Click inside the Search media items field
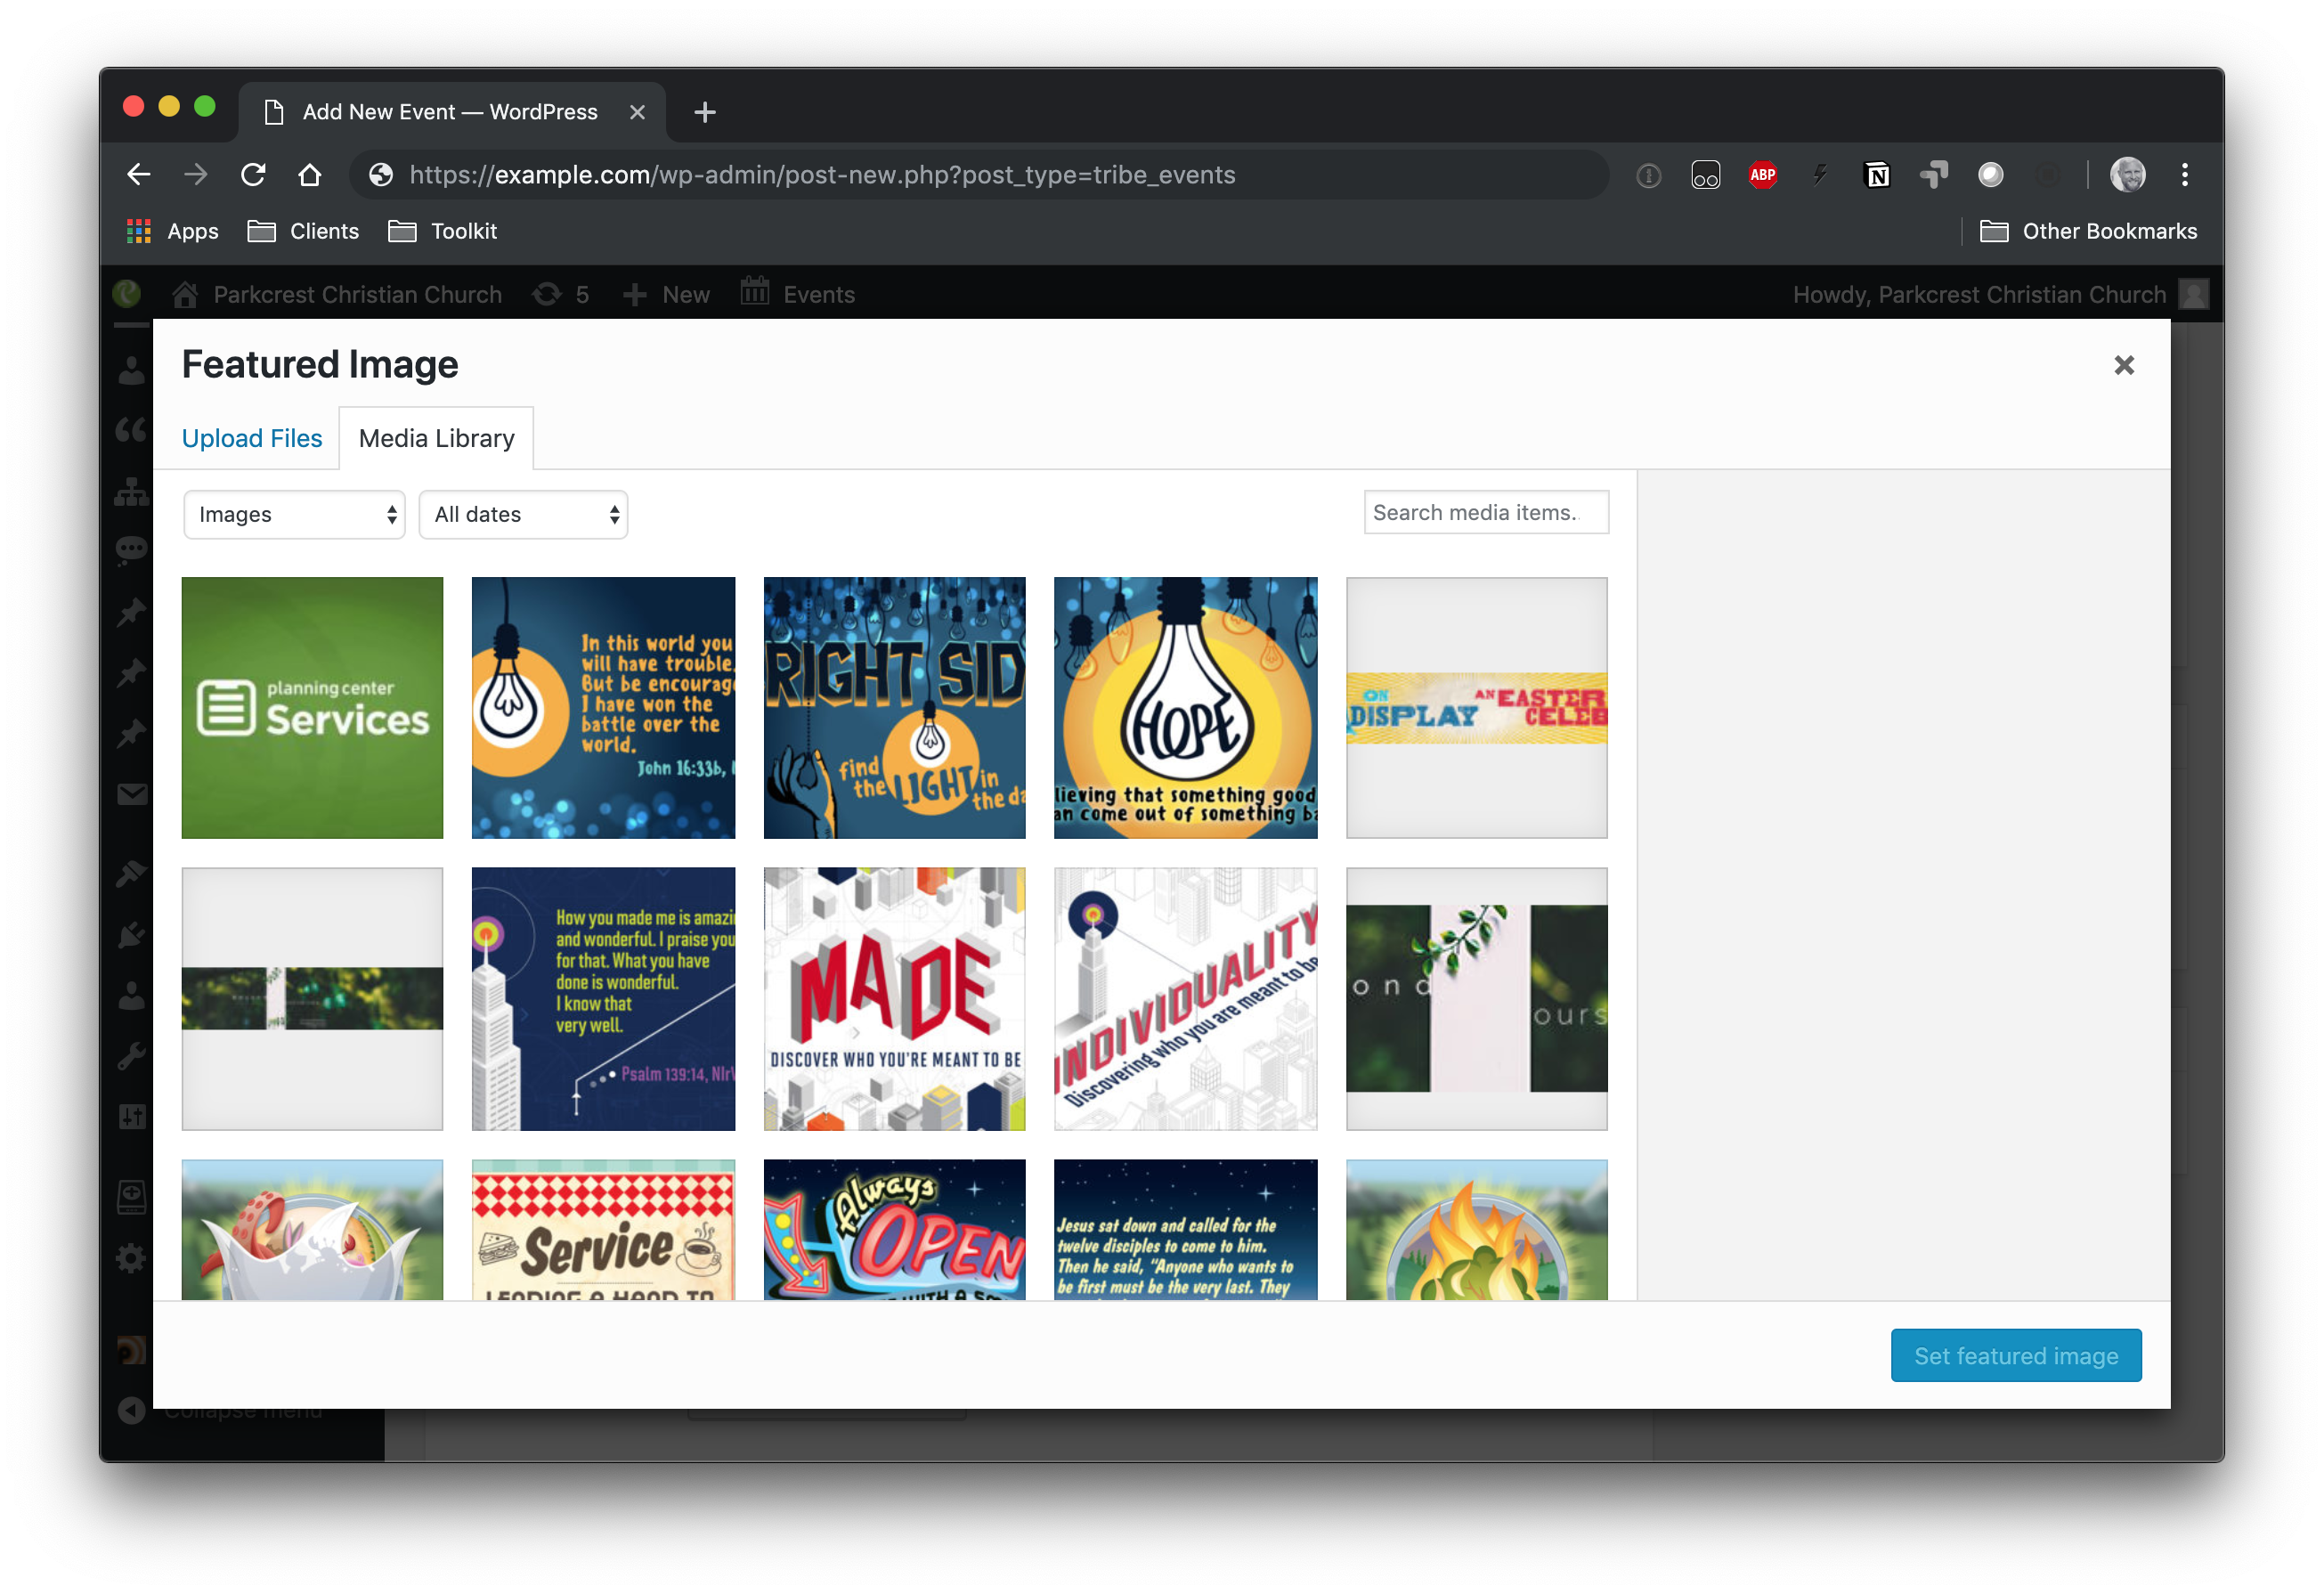 [1483, 514]
